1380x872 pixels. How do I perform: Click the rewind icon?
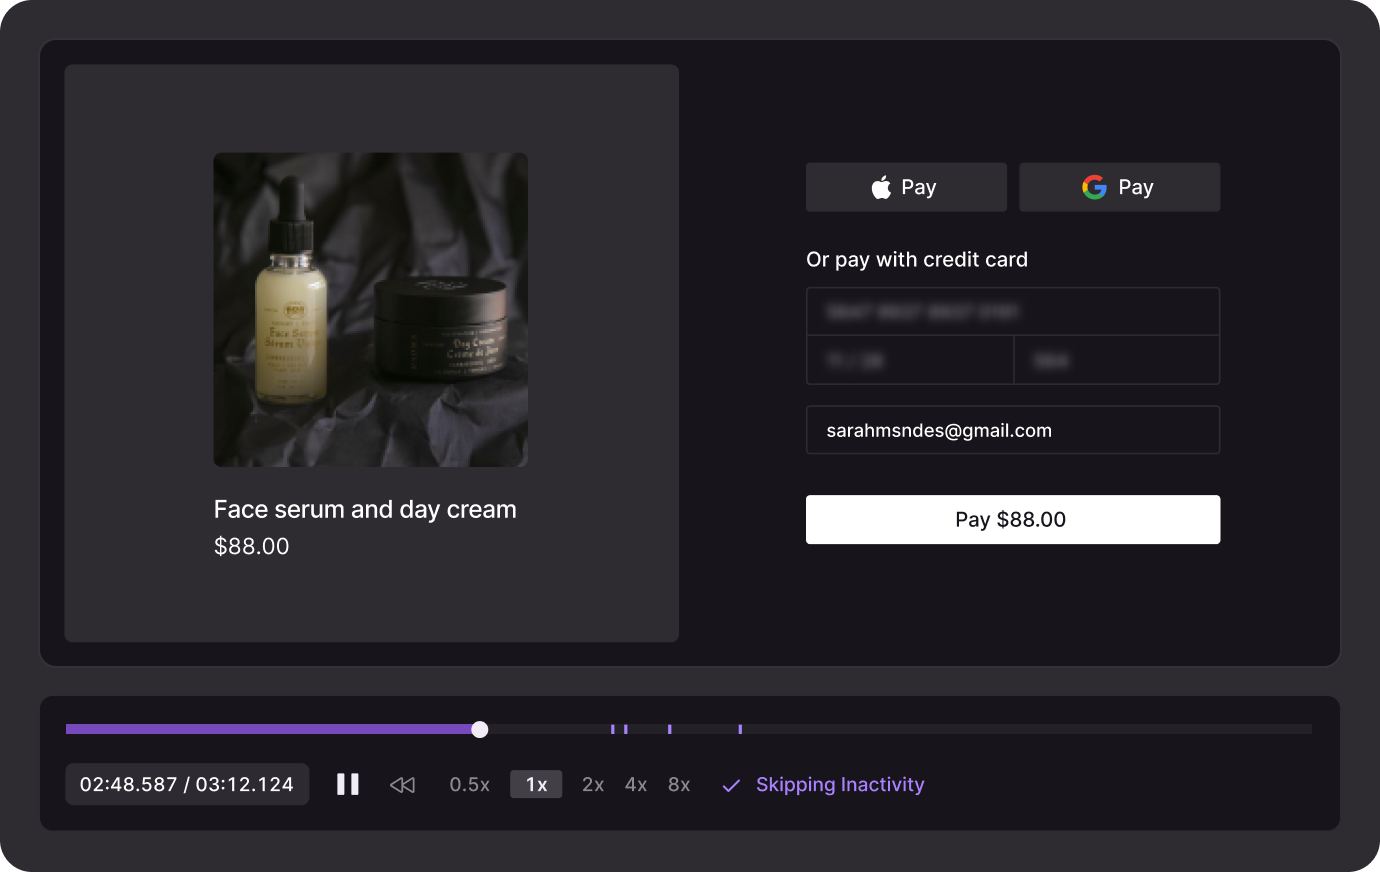[x=402, y=785]
